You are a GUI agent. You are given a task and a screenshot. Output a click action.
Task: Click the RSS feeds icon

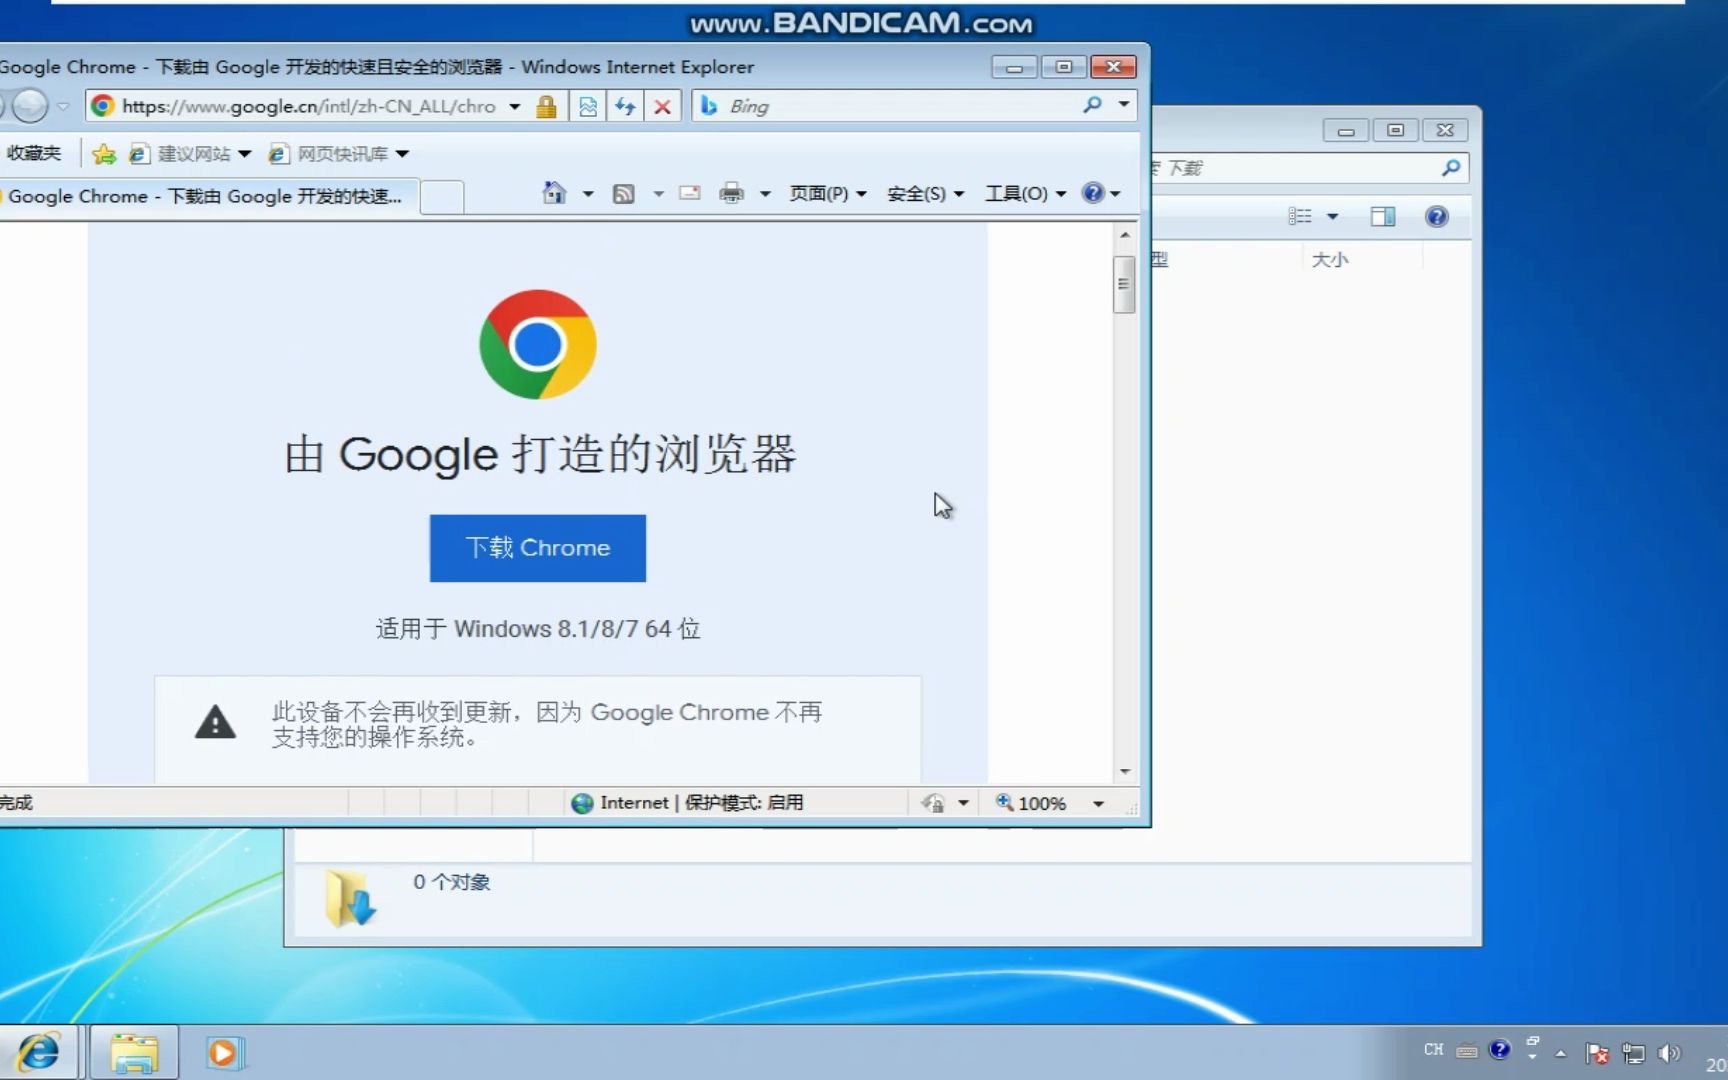click(624, 193)
